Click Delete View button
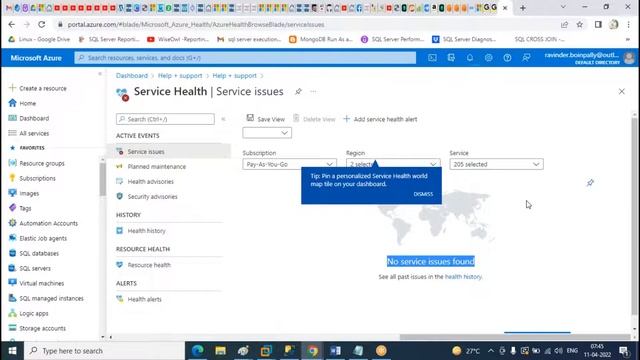The height and width of the screenshot is (360, 640). coord(314,119)
